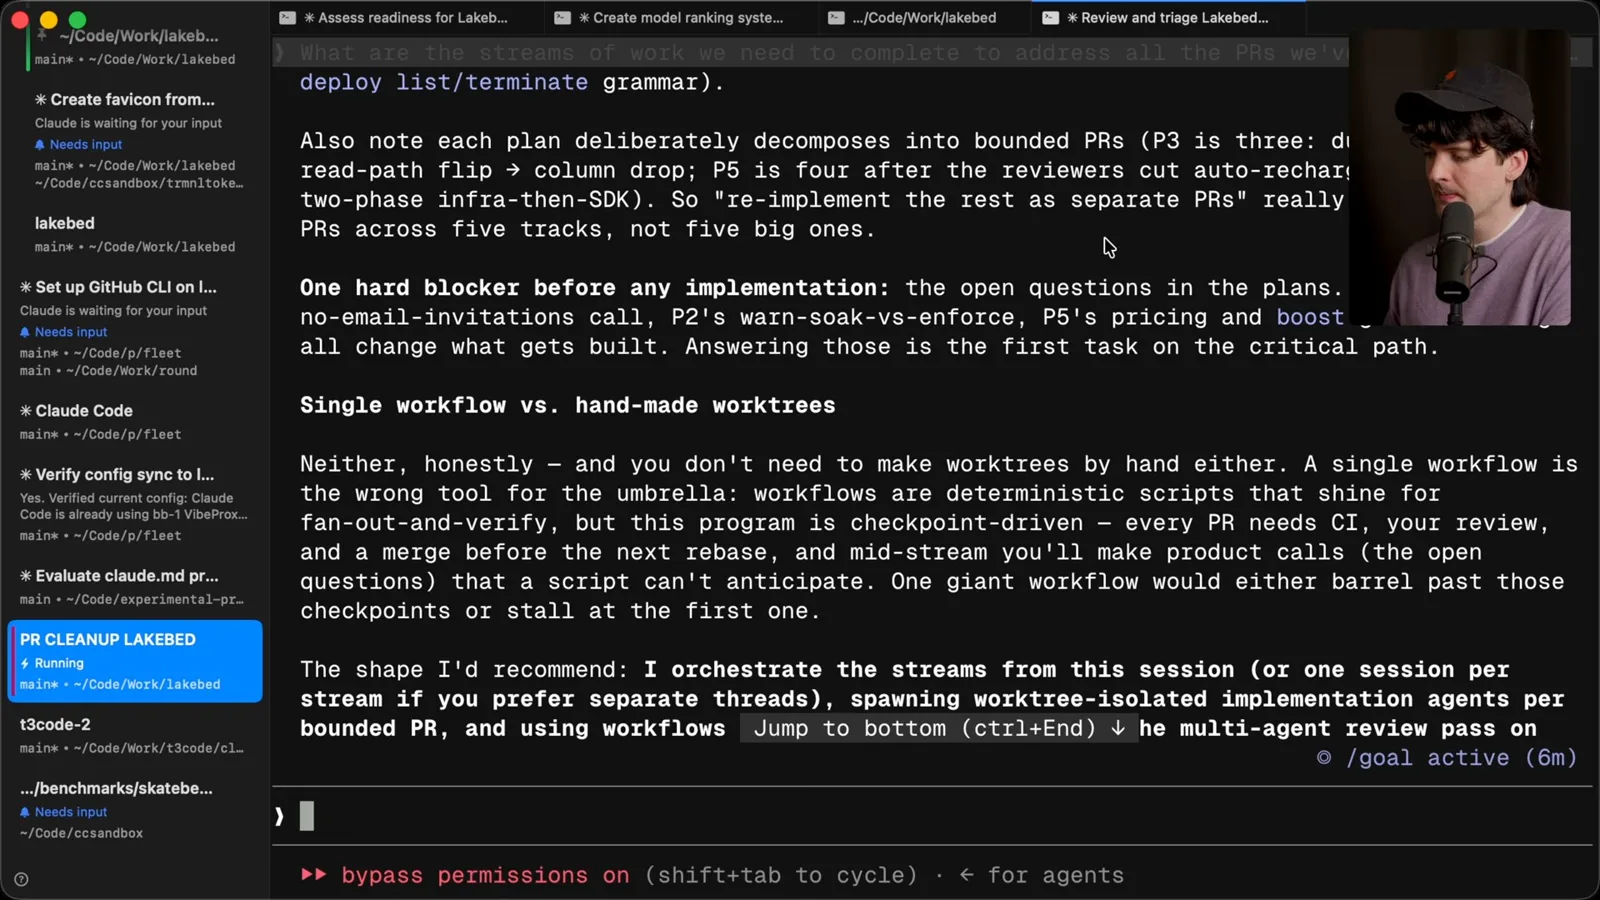Image resolution: width=1600 pixels, height=900 pixels.
Task: Click asterisk icon beside Verify config sync
Action: [26, 475]
